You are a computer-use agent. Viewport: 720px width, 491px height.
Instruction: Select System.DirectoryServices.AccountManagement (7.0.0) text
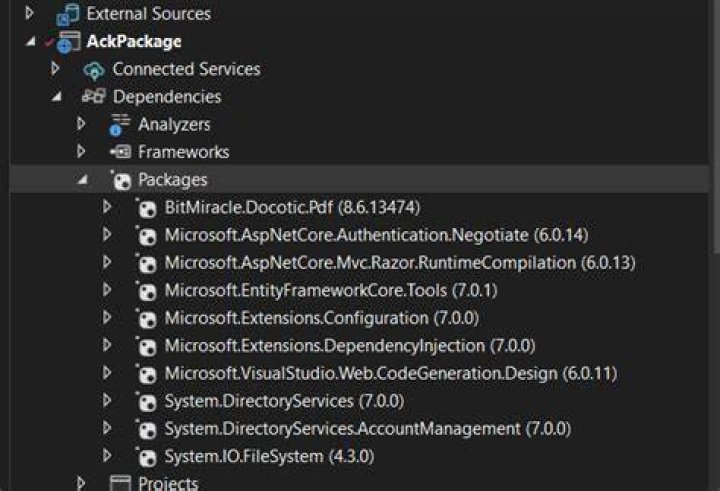click(368, 429)
